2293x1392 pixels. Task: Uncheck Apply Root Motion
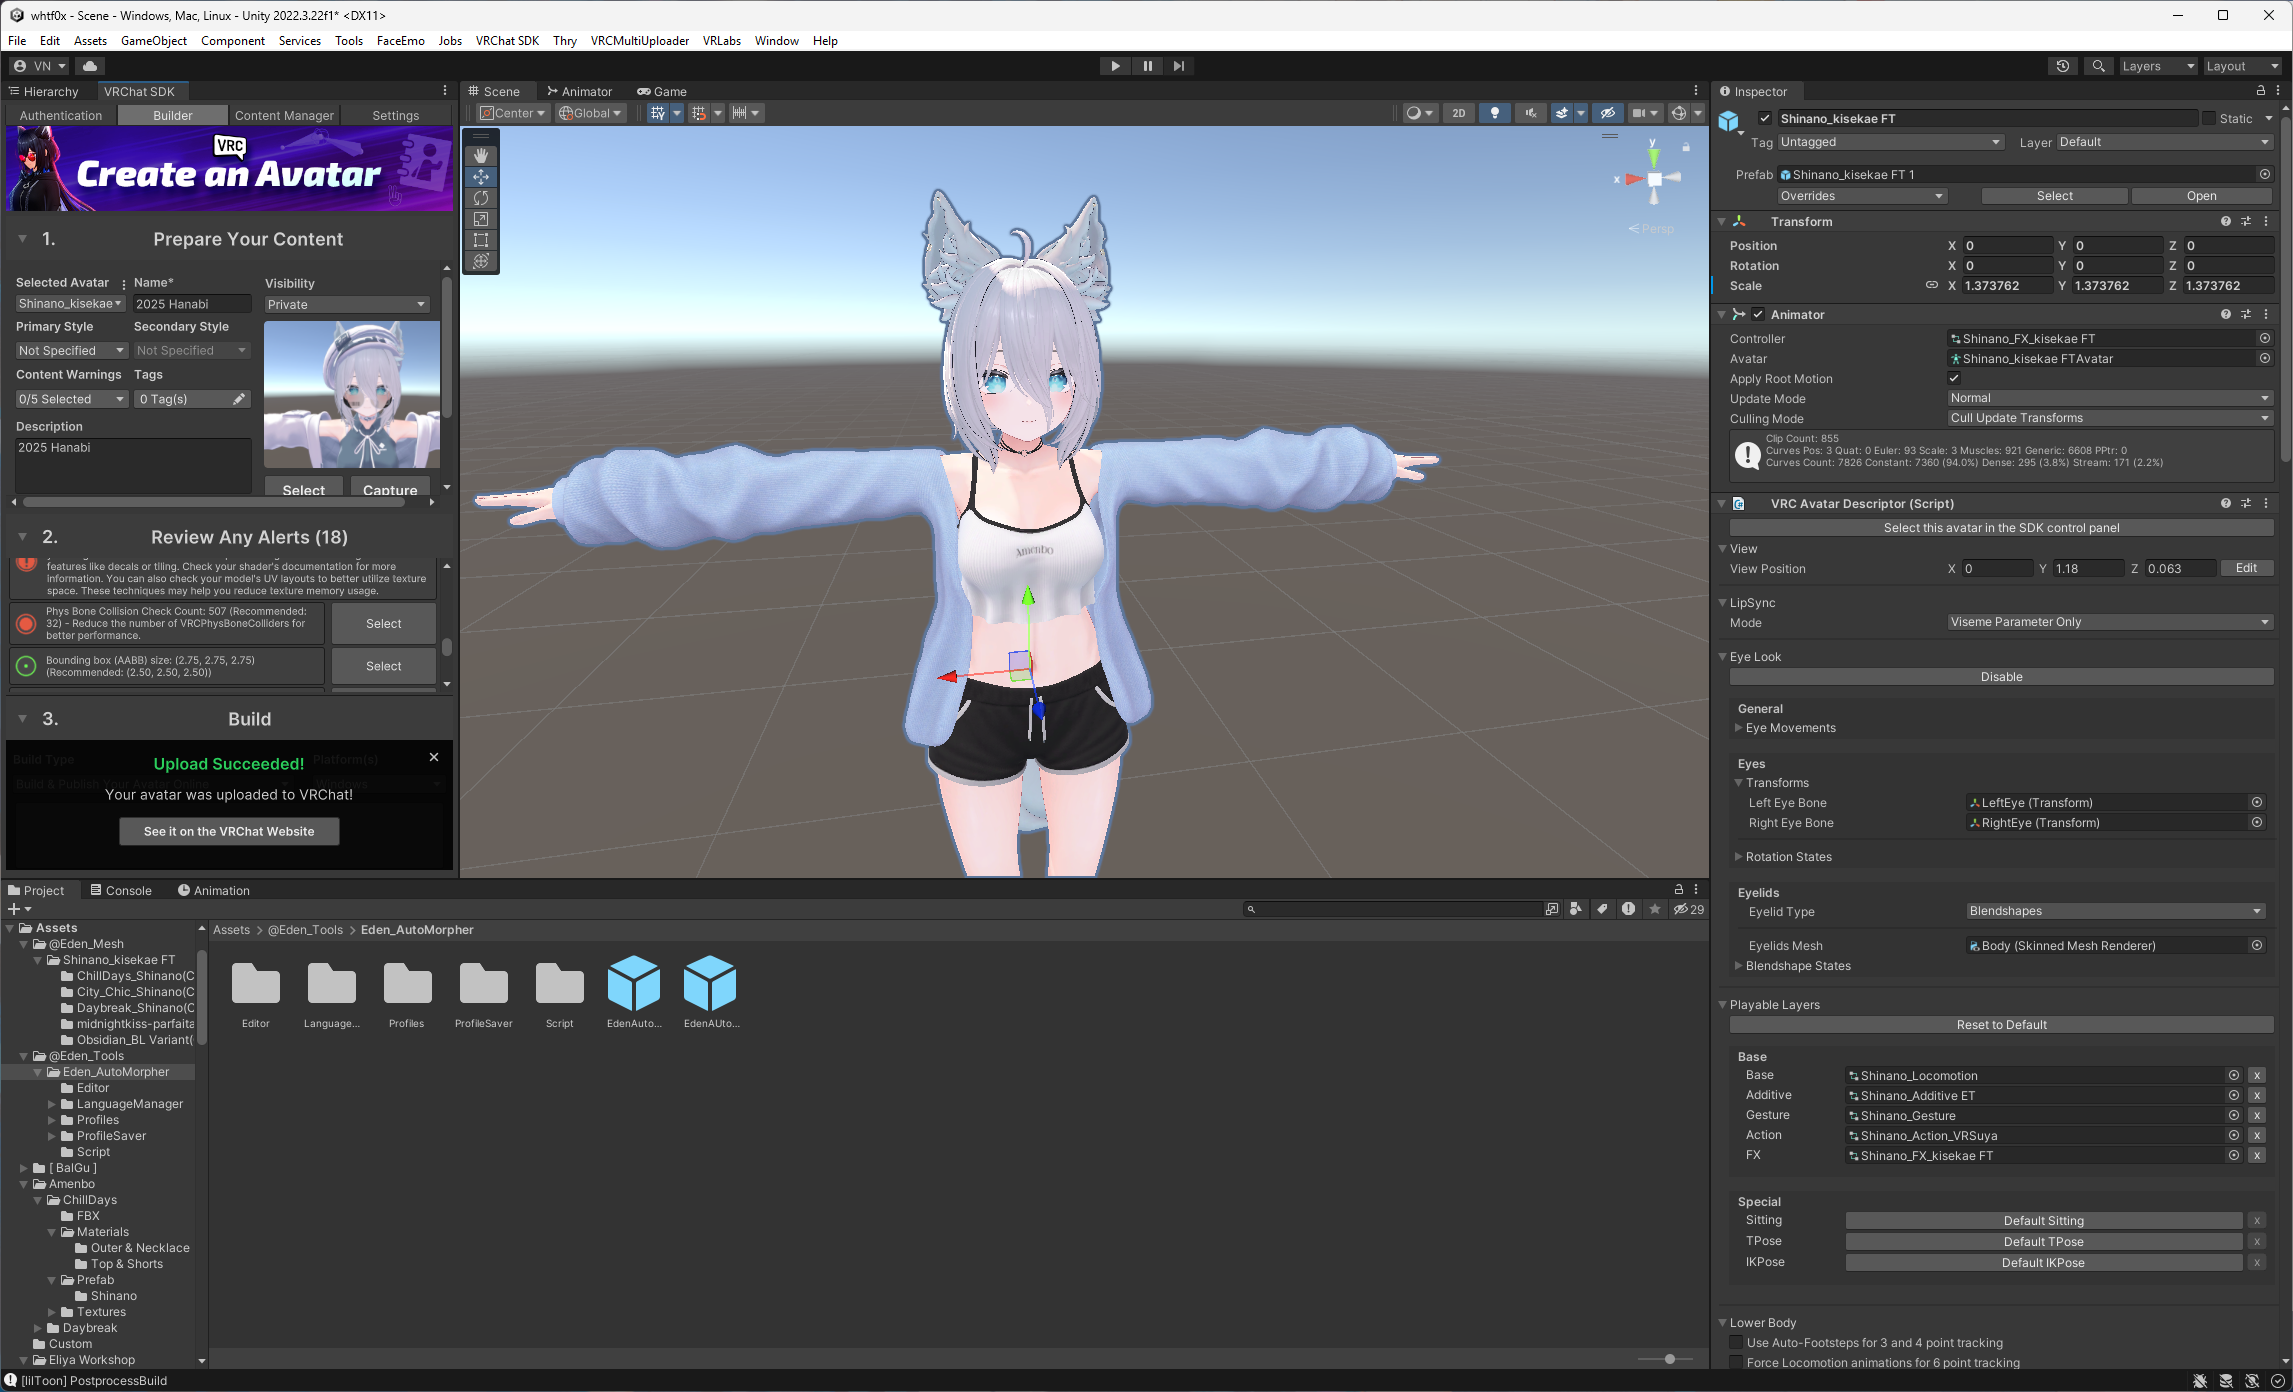tap(1954, 378)
